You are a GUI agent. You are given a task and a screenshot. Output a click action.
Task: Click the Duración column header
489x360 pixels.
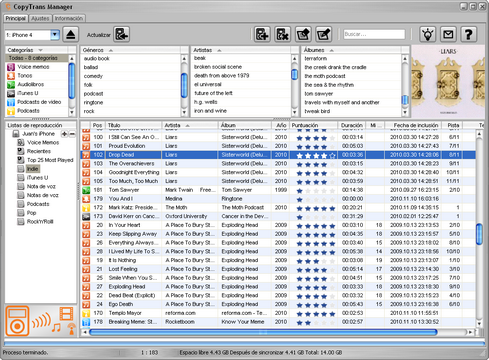[x=352, y=125]
